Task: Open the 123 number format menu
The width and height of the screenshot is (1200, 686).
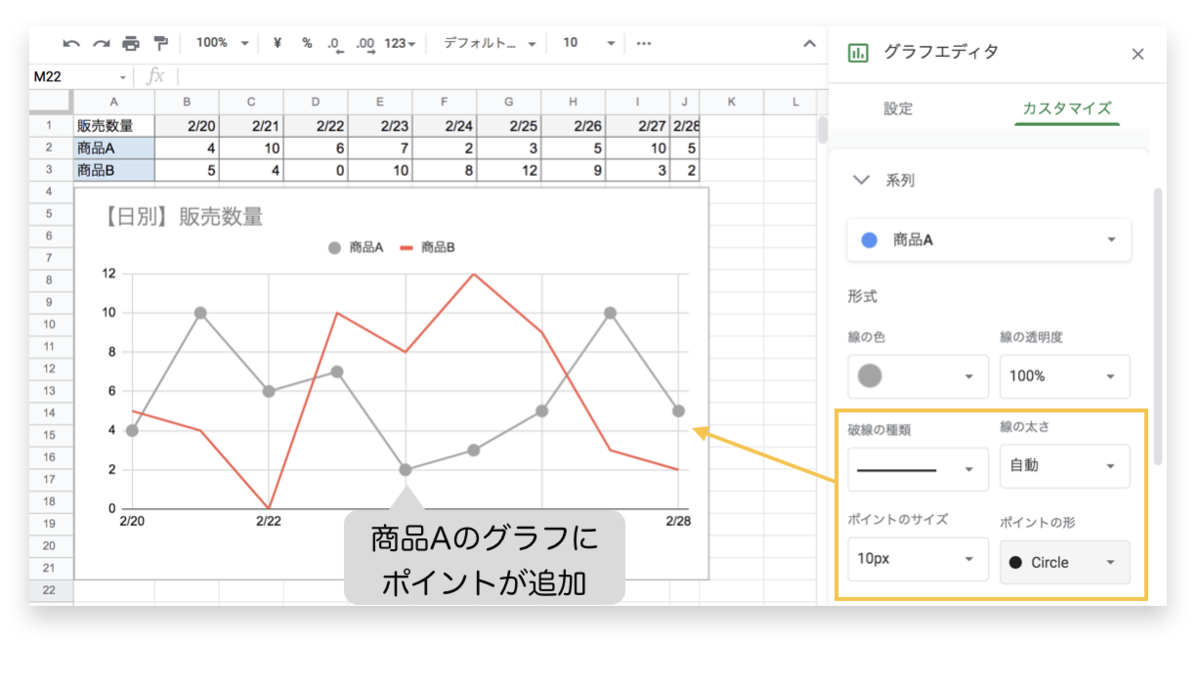Action: click(400, 43)
